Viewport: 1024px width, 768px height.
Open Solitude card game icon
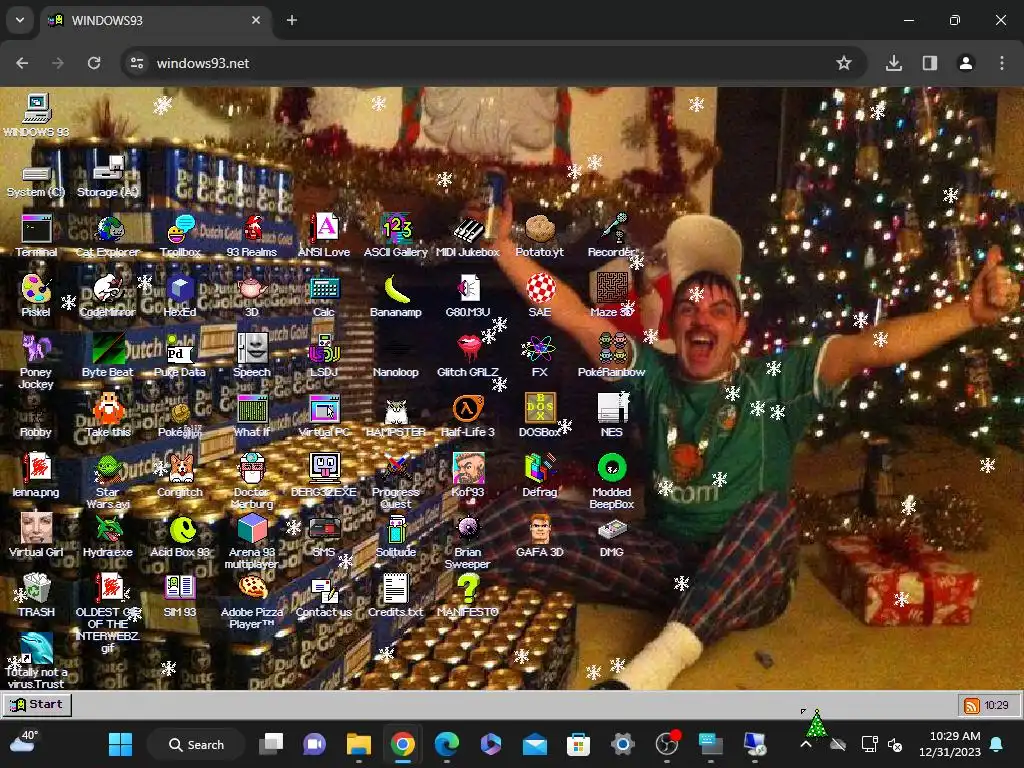click(x=396, y=536)
